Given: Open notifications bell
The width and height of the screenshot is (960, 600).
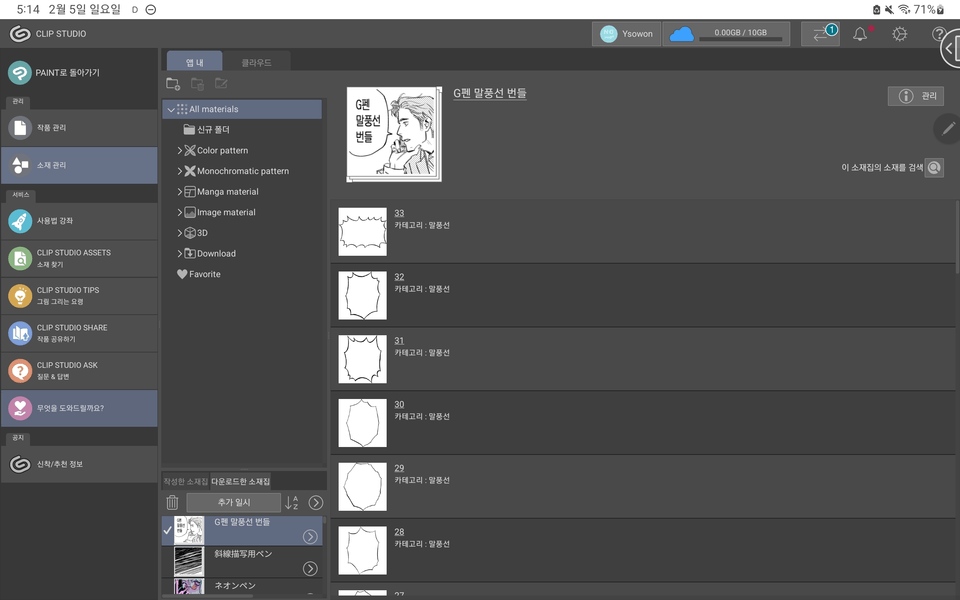Looking at the screenshot, I should click(860, 34).
